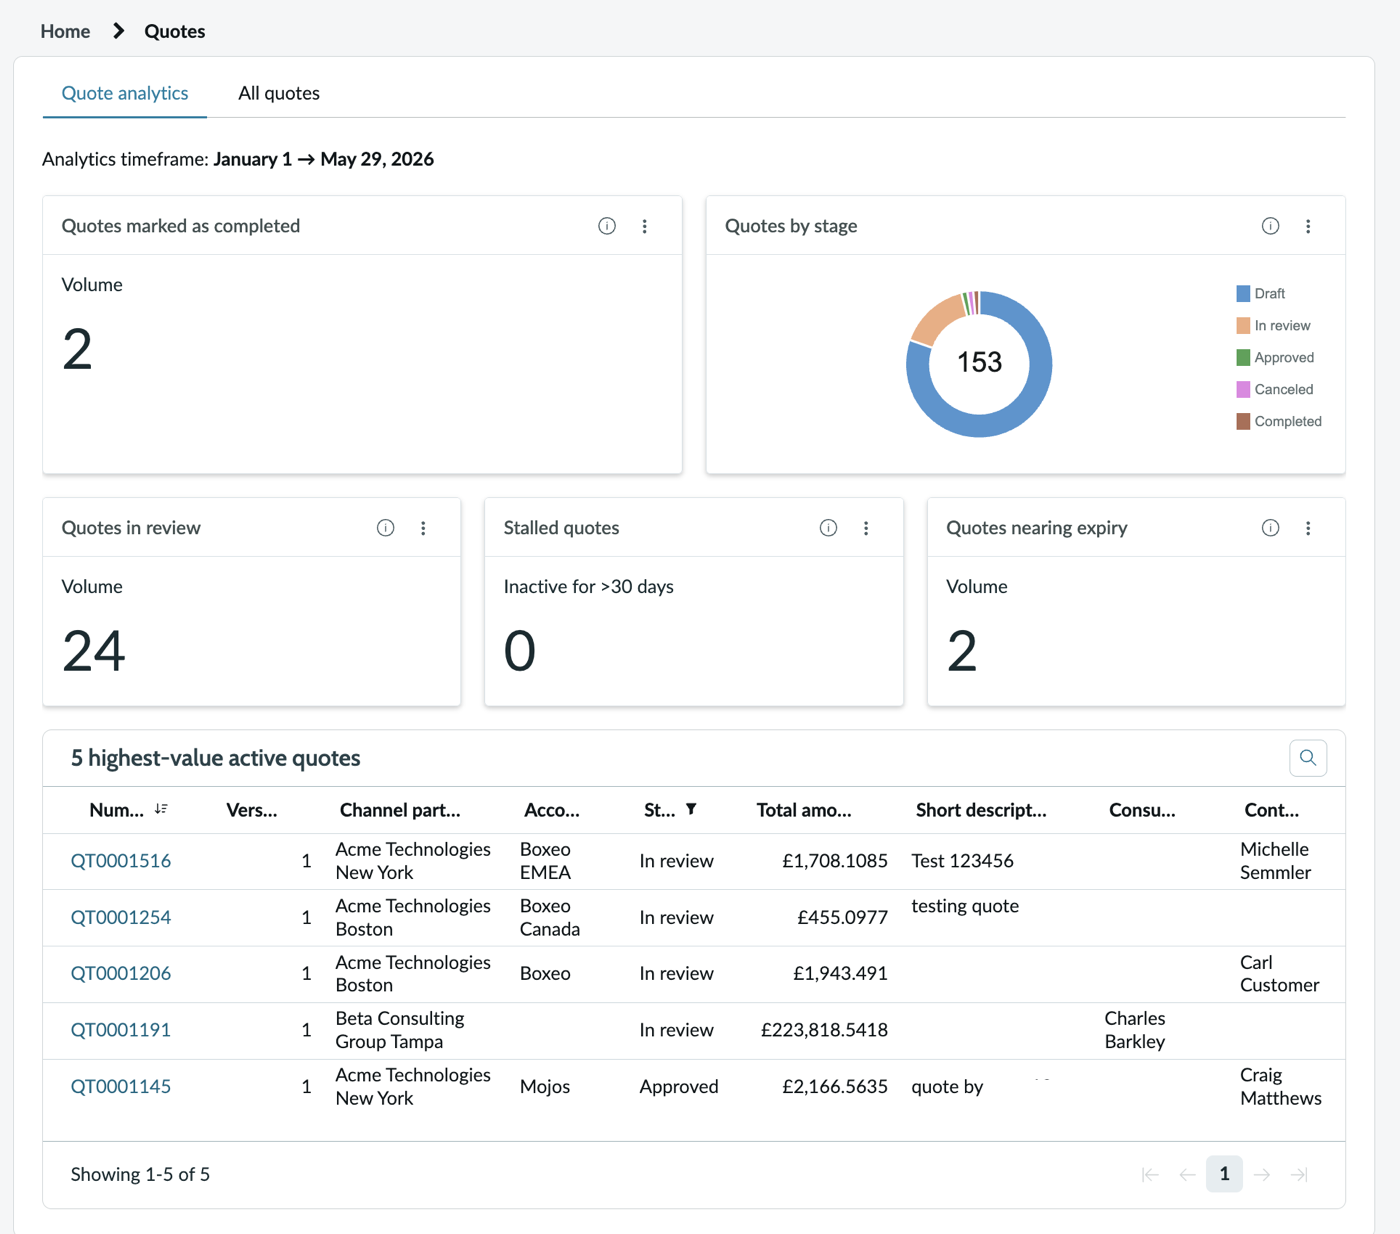Image resolution: width=1400 pixels, height=1234 pixels.
Task: Click the Charles Barkley consumer cell
Action: coord(1135,1030)
